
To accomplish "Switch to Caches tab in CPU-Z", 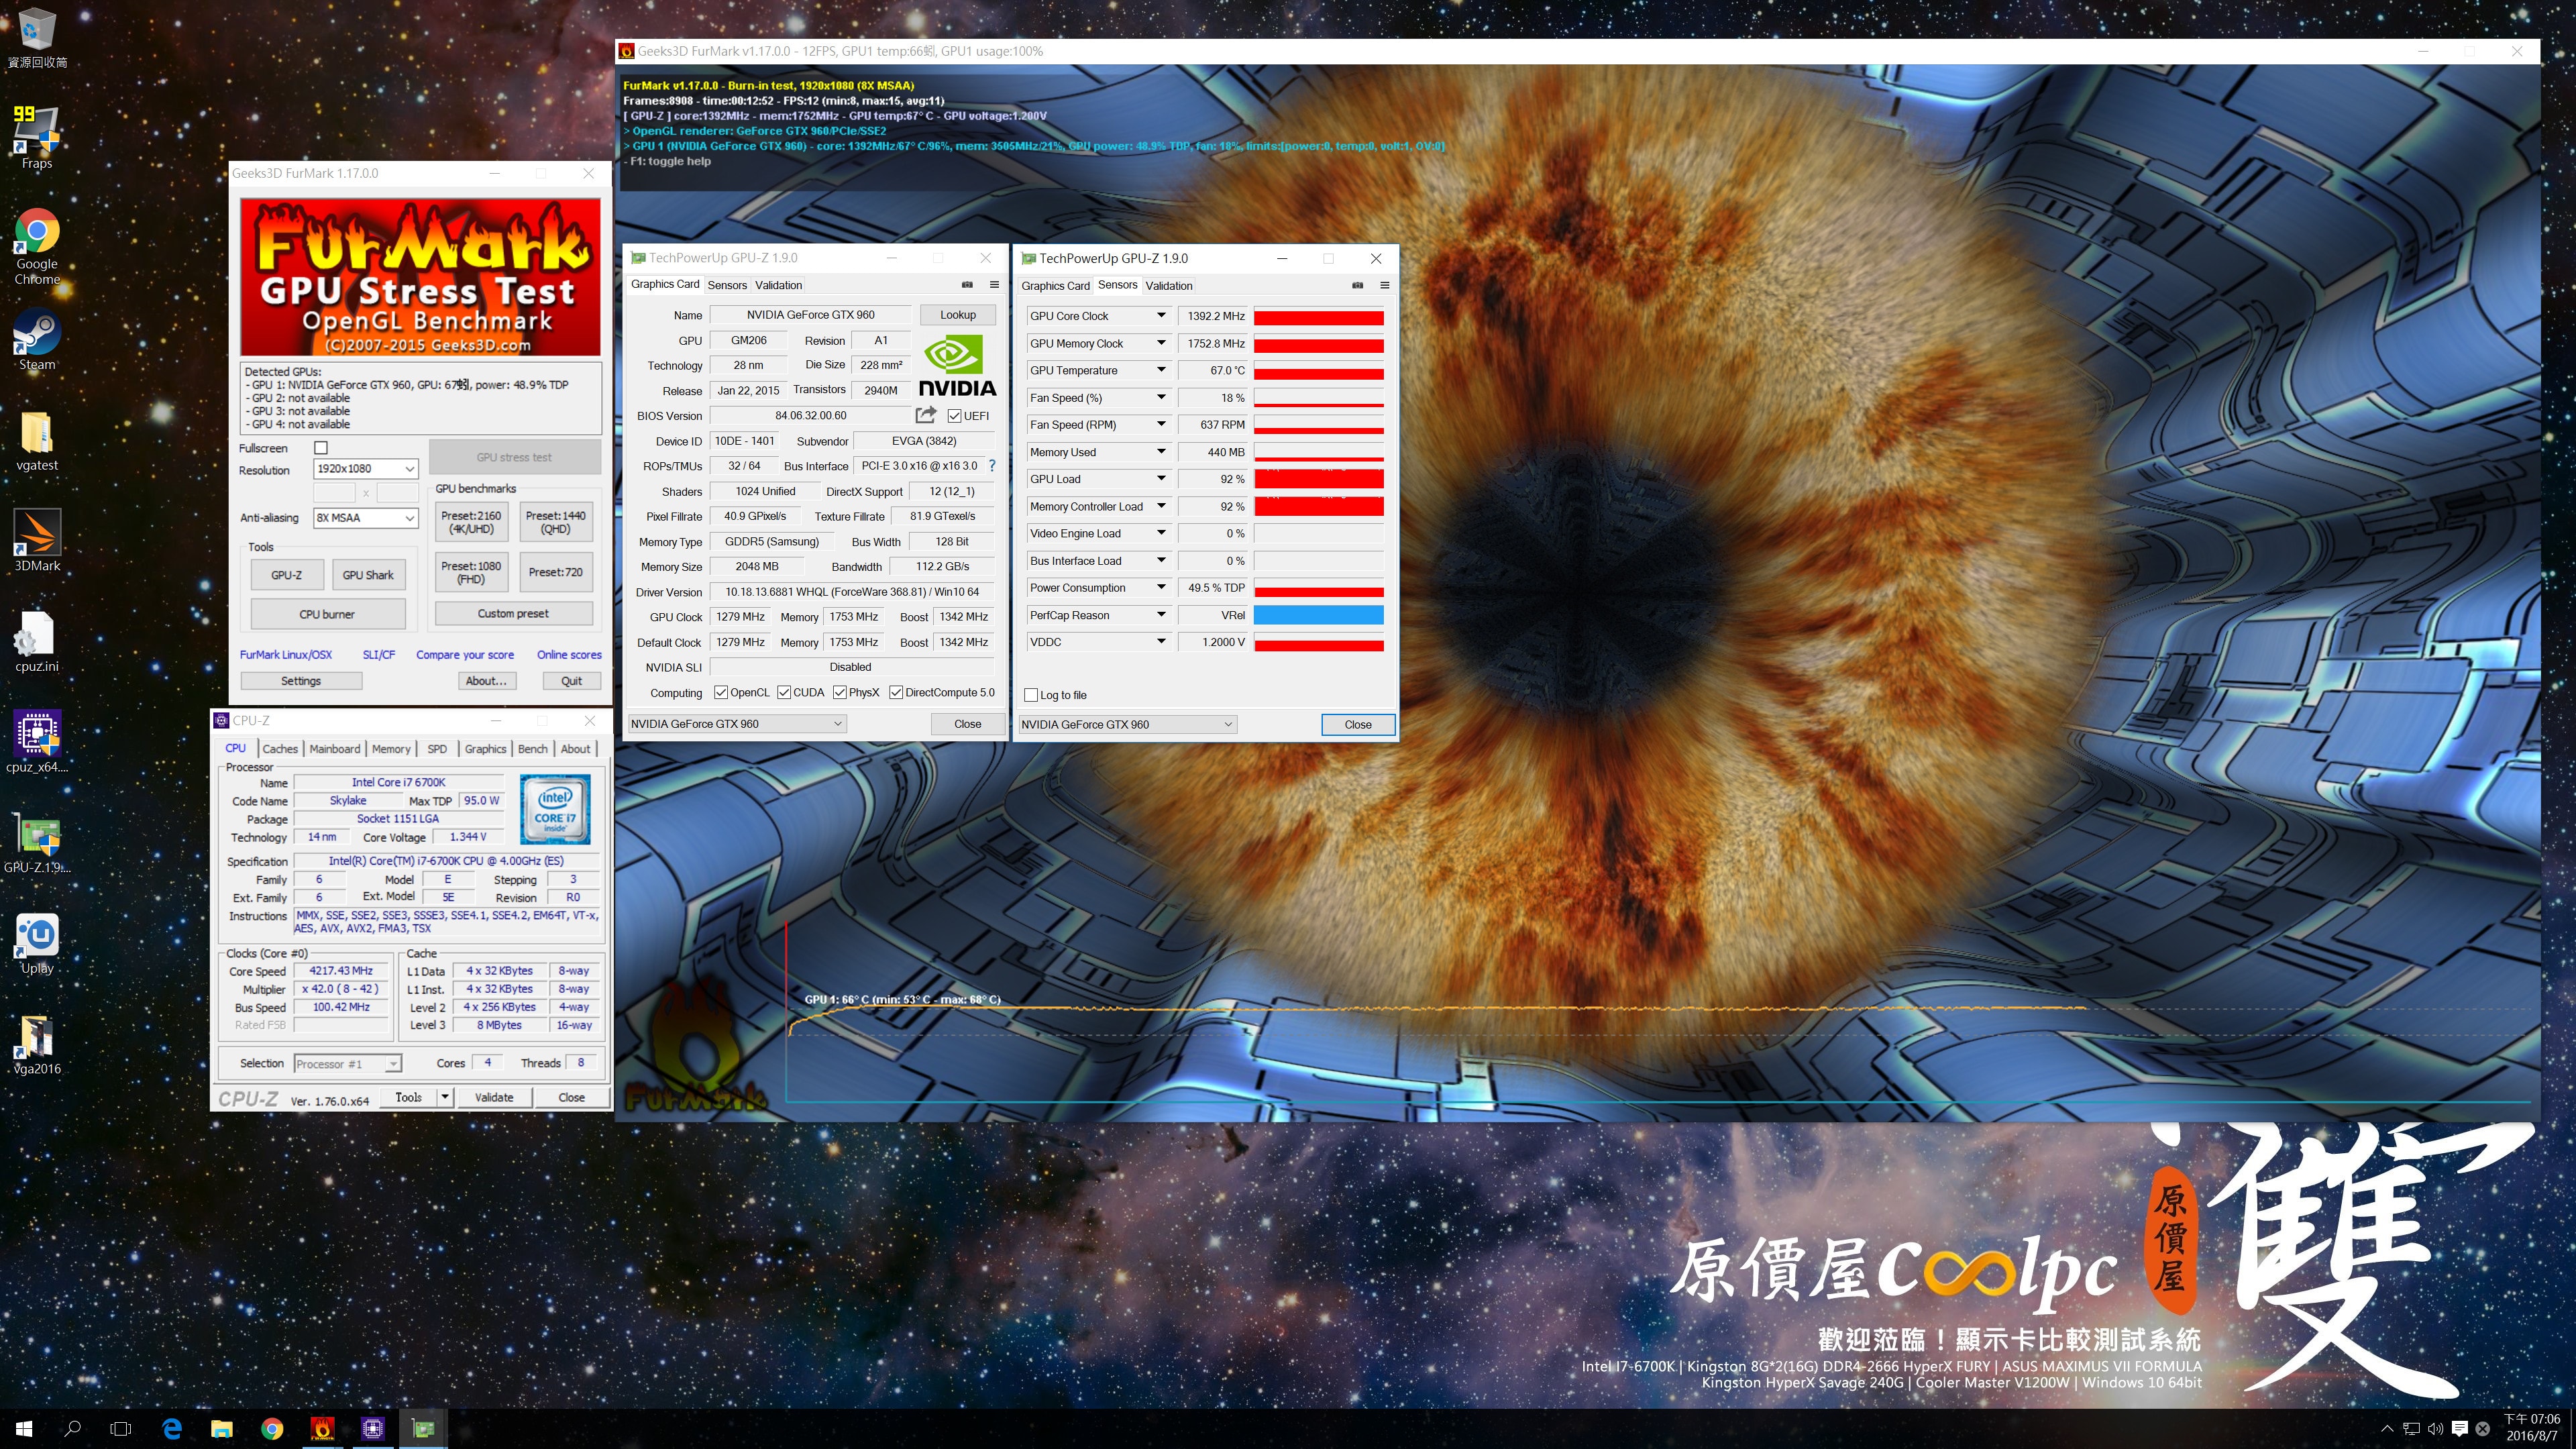I will (x=280, y=749).
